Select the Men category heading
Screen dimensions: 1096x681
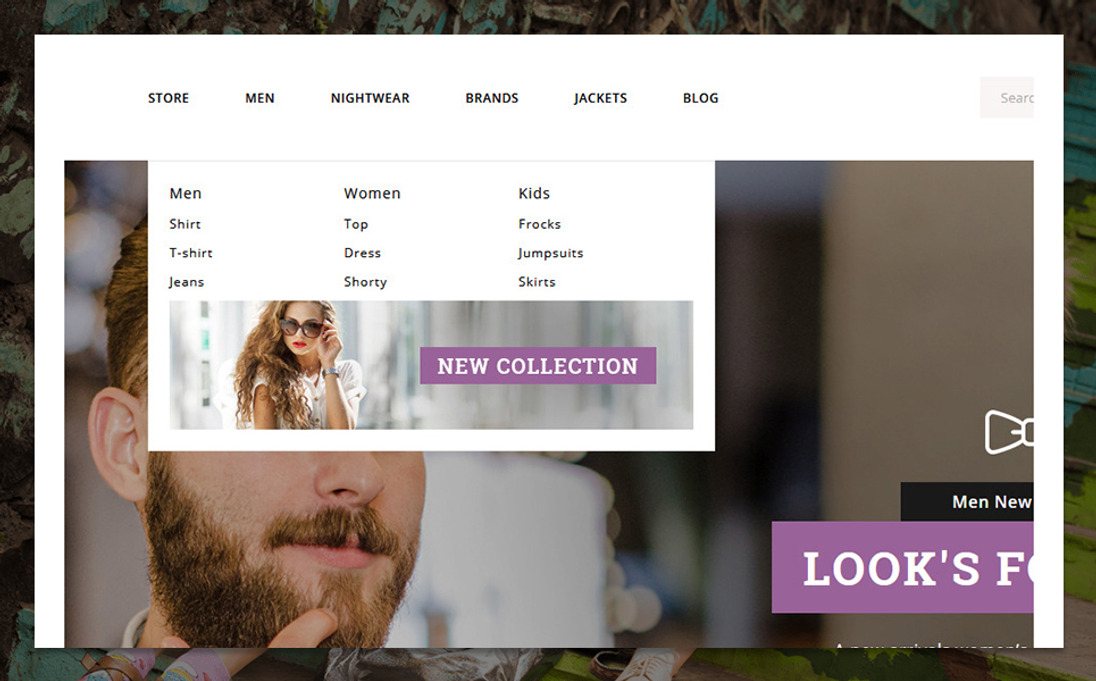[x=185, y=193]
